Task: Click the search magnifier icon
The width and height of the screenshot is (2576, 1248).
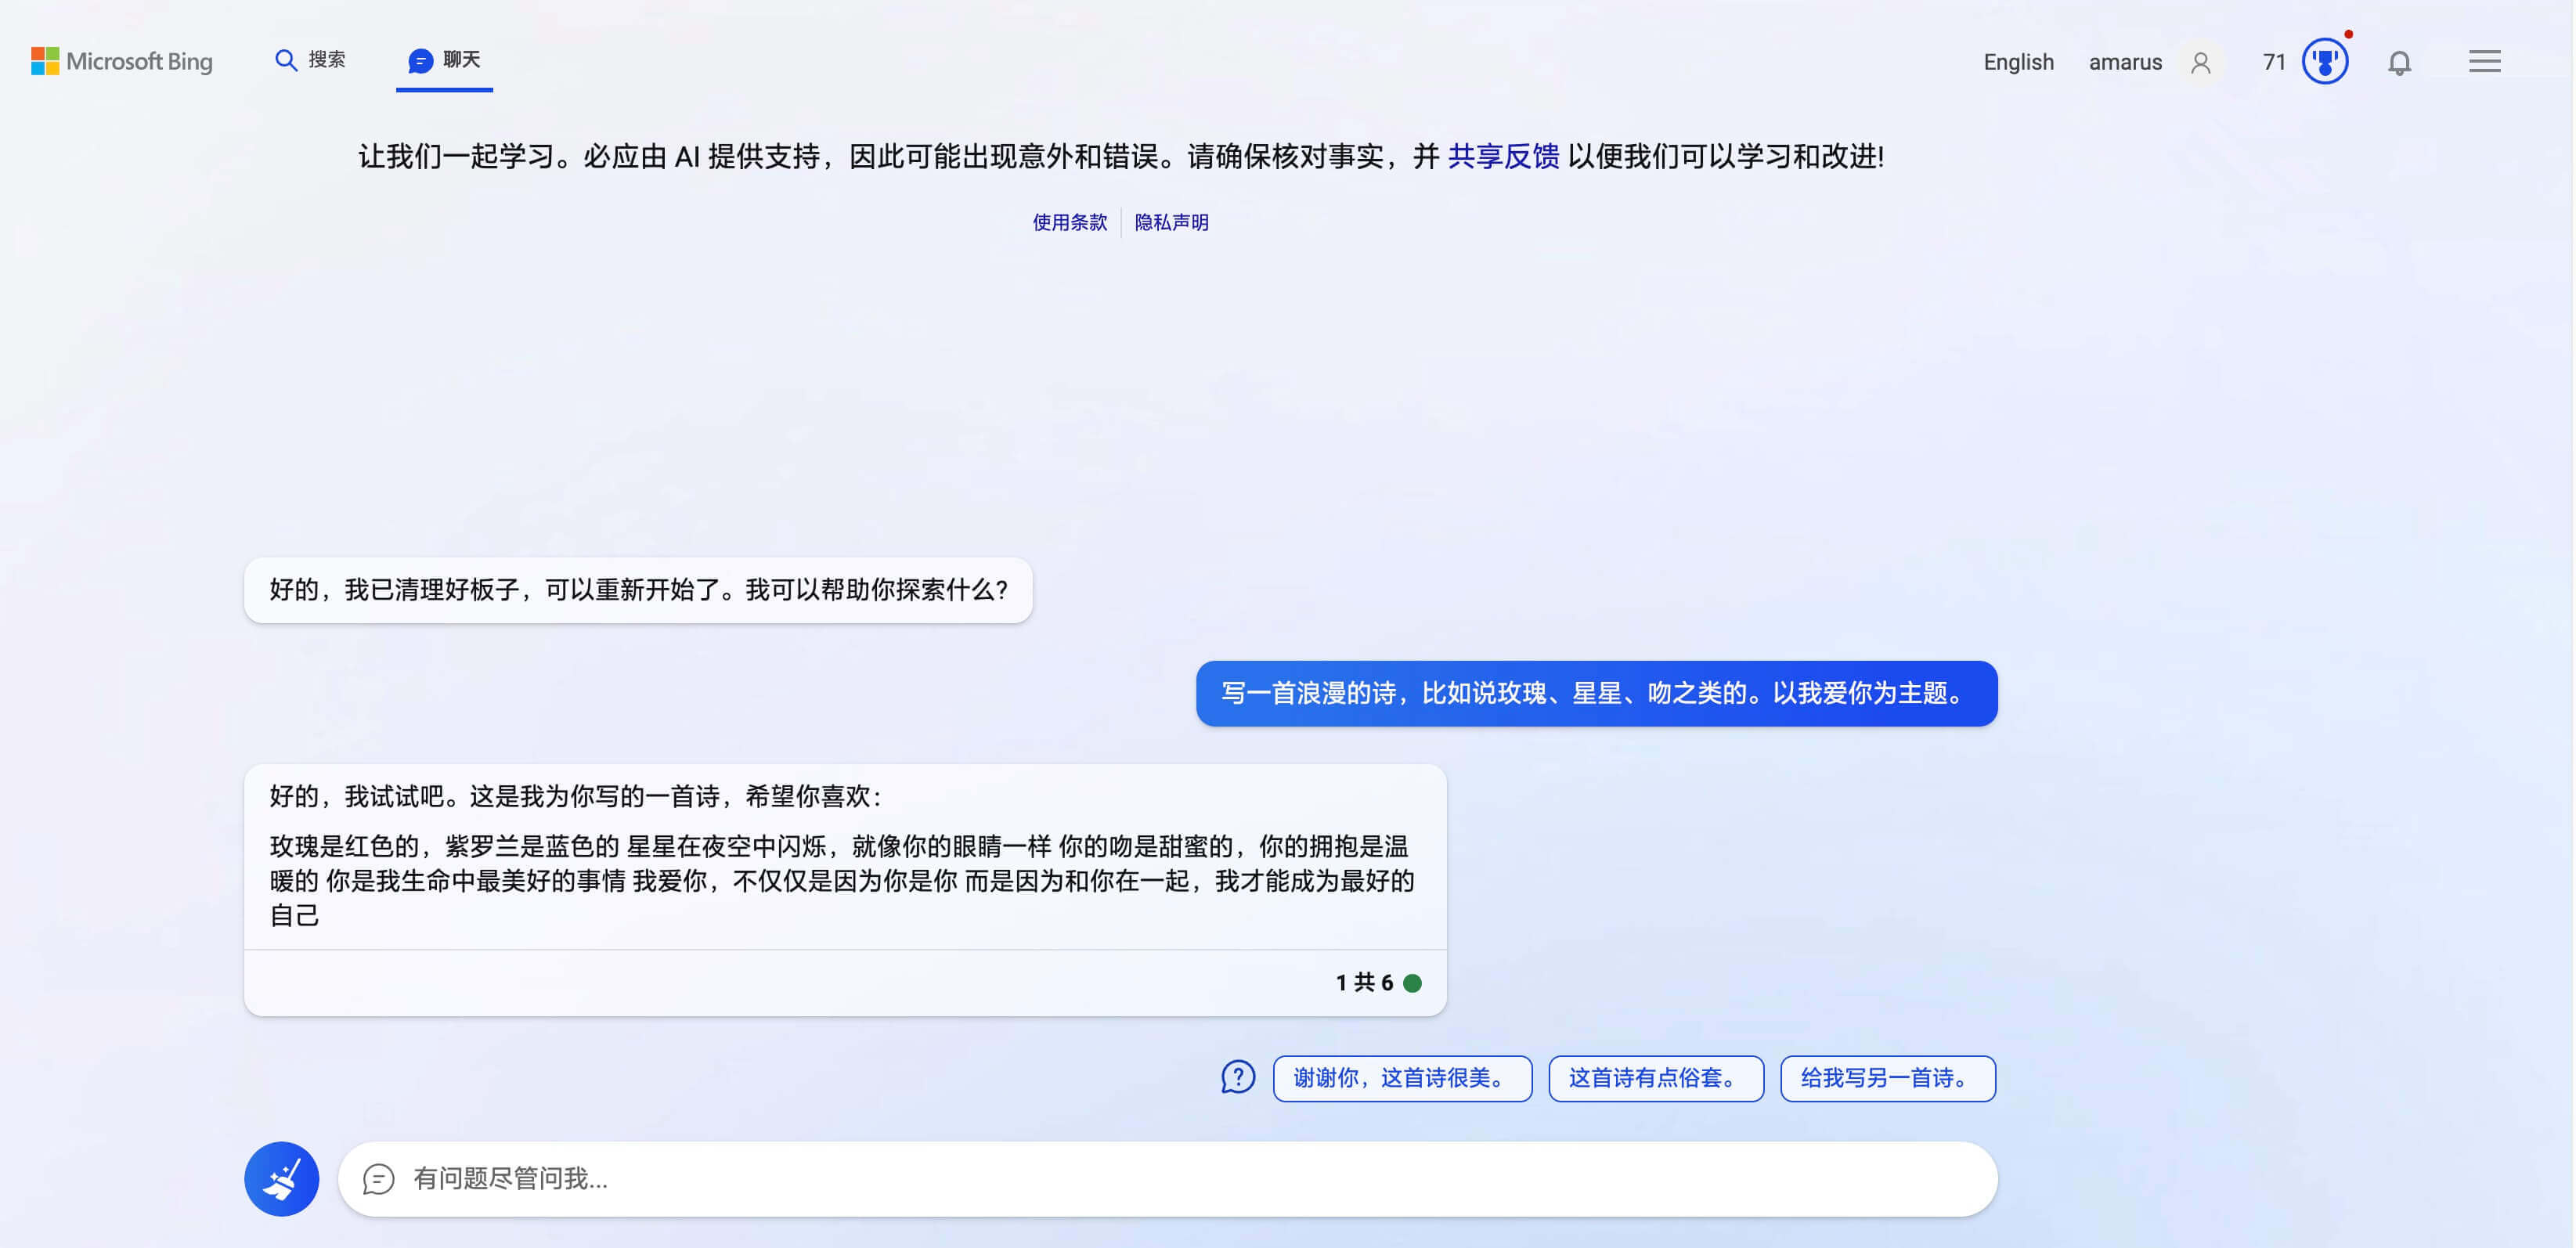Action: (286, 61)
